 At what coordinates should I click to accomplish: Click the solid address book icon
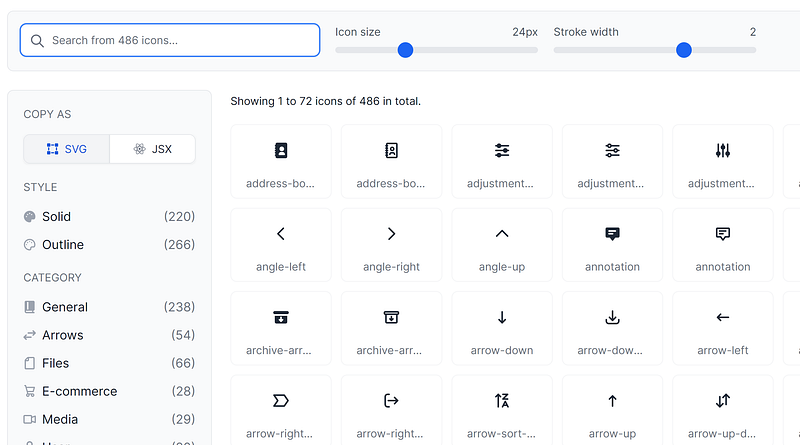[281, 151]
